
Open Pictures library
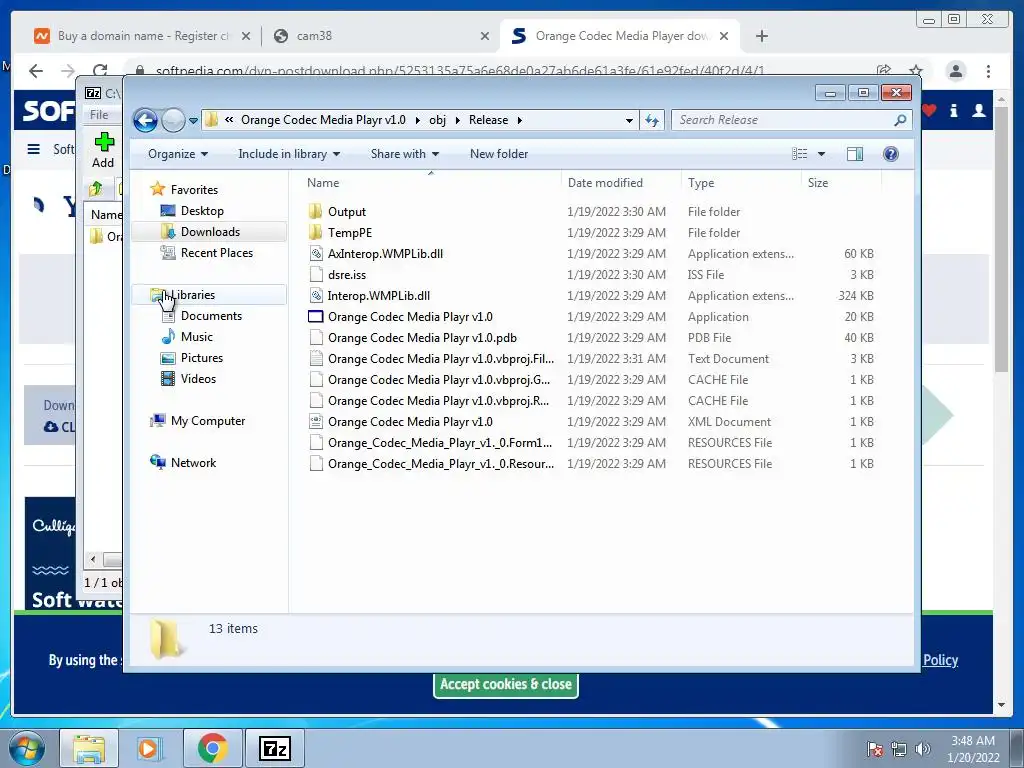pos(201,358)
